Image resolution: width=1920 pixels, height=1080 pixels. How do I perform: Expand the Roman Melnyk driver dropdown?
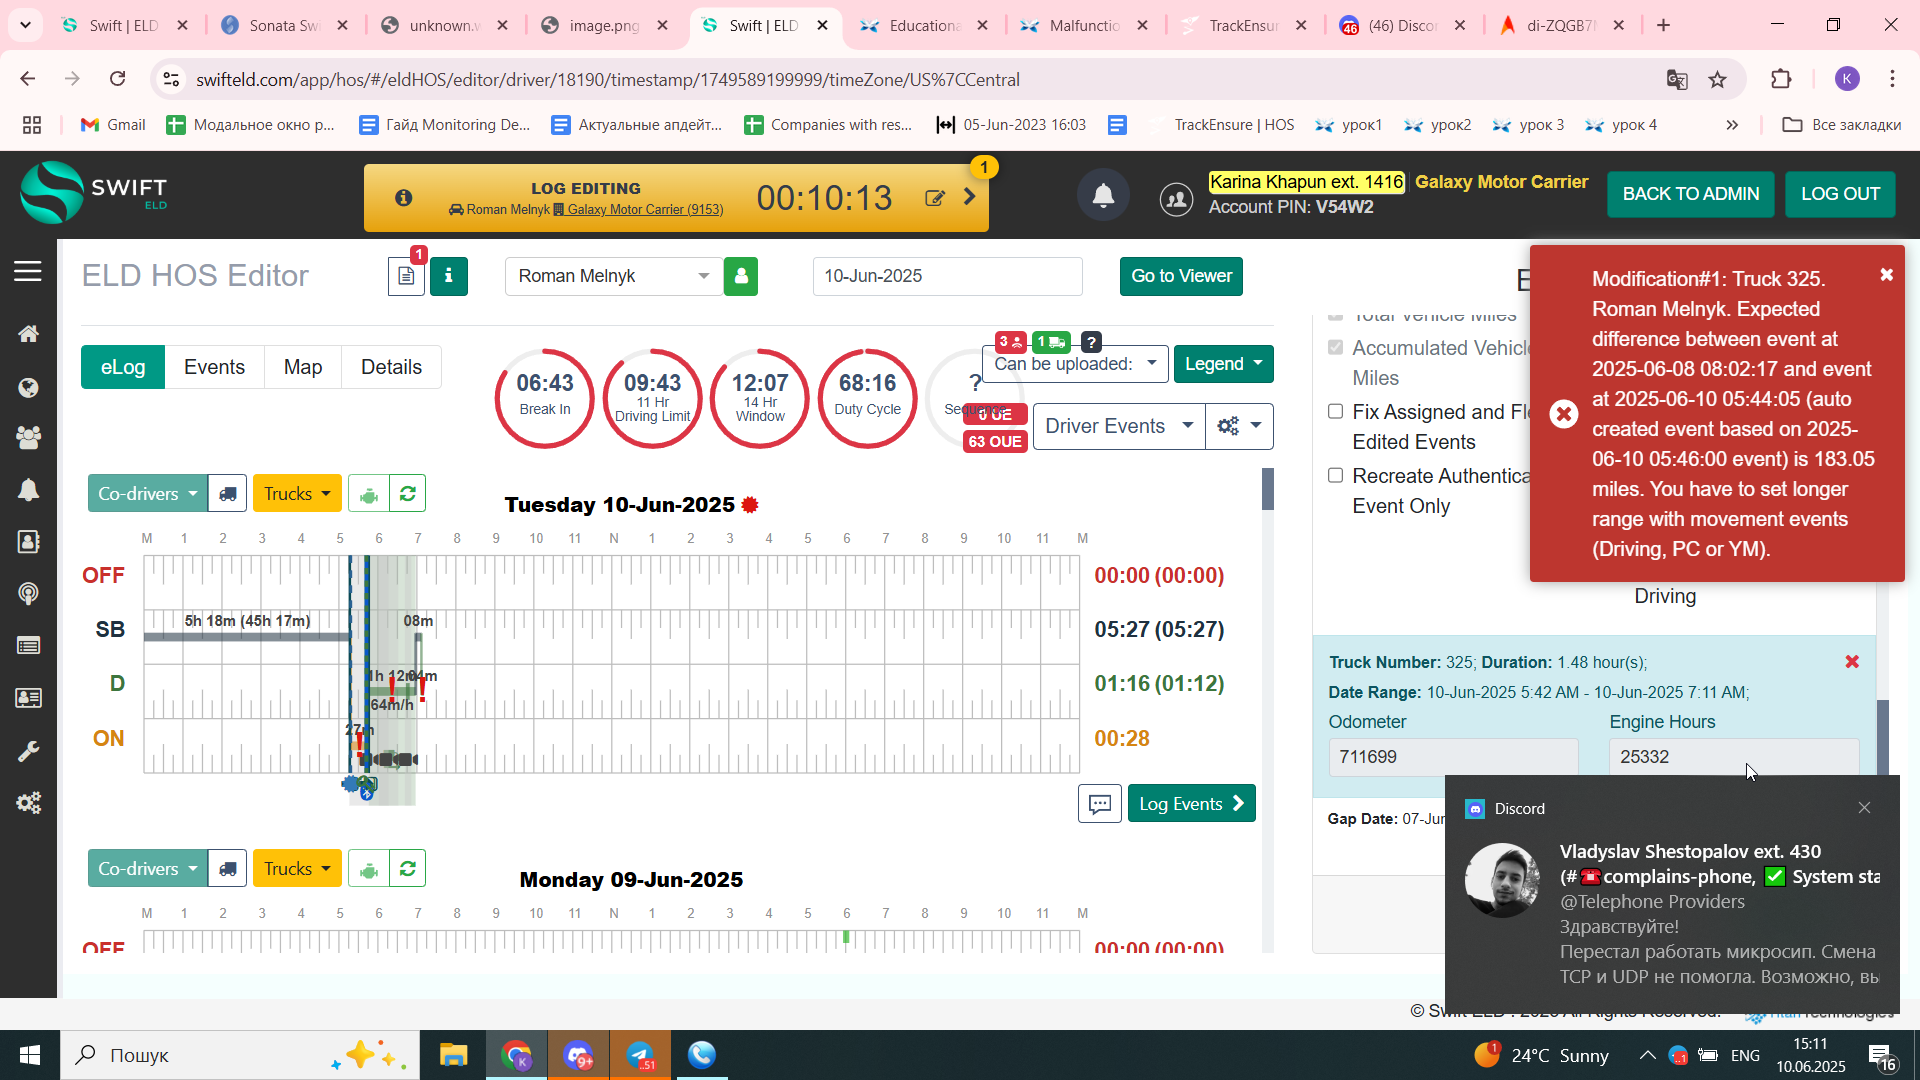click(614, 276)
